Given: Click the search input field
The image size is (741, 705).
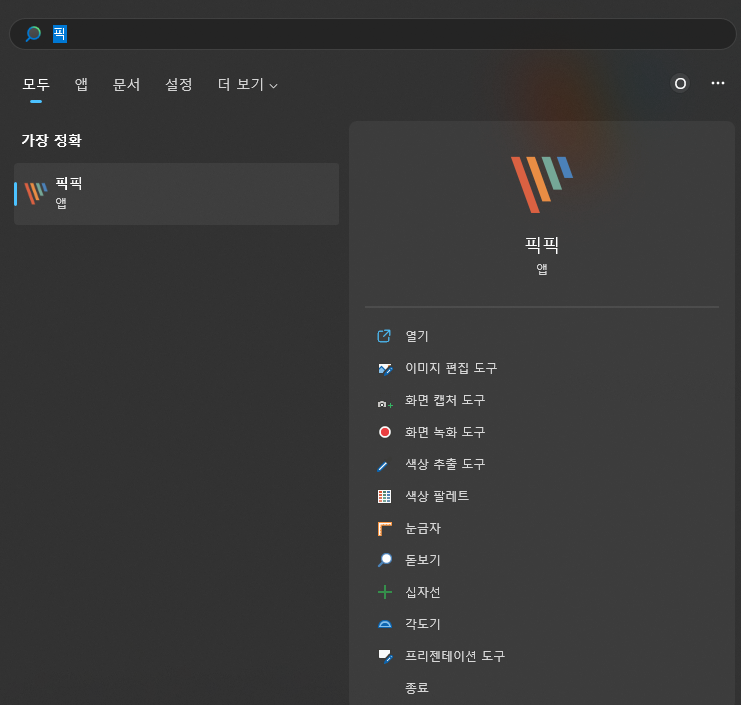Looking at the screenshot, I should tap(372, 34).
